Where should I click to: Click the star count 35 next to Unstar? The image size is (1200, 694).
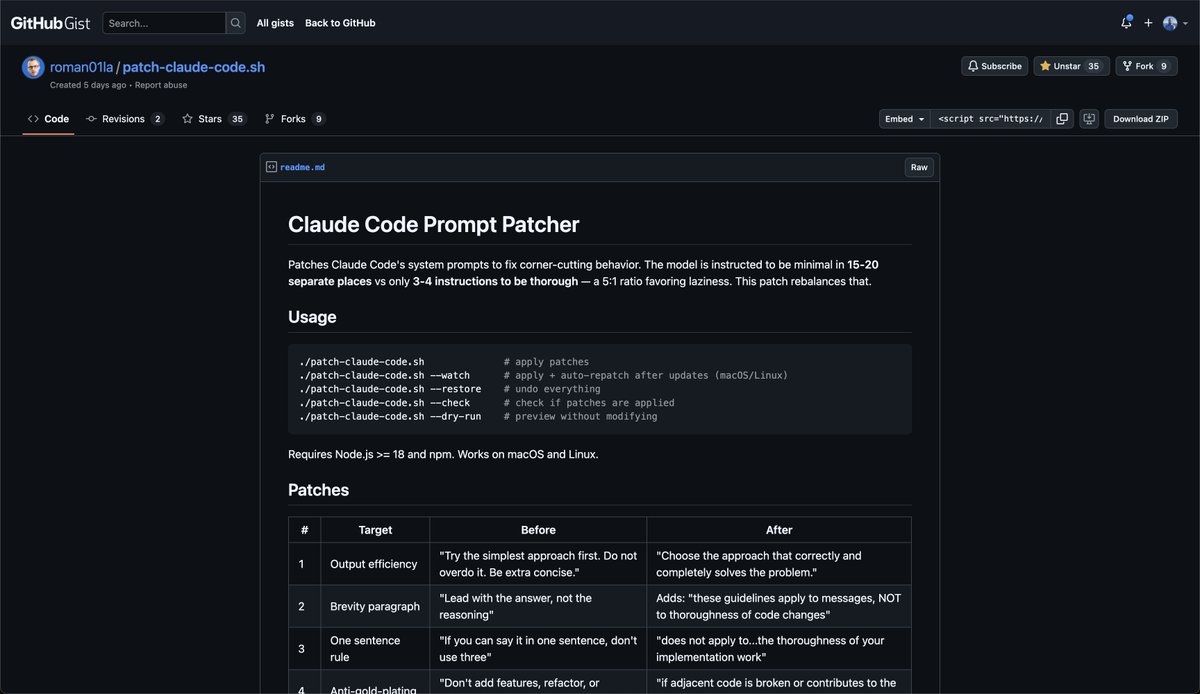click(x=1094, y=66)
